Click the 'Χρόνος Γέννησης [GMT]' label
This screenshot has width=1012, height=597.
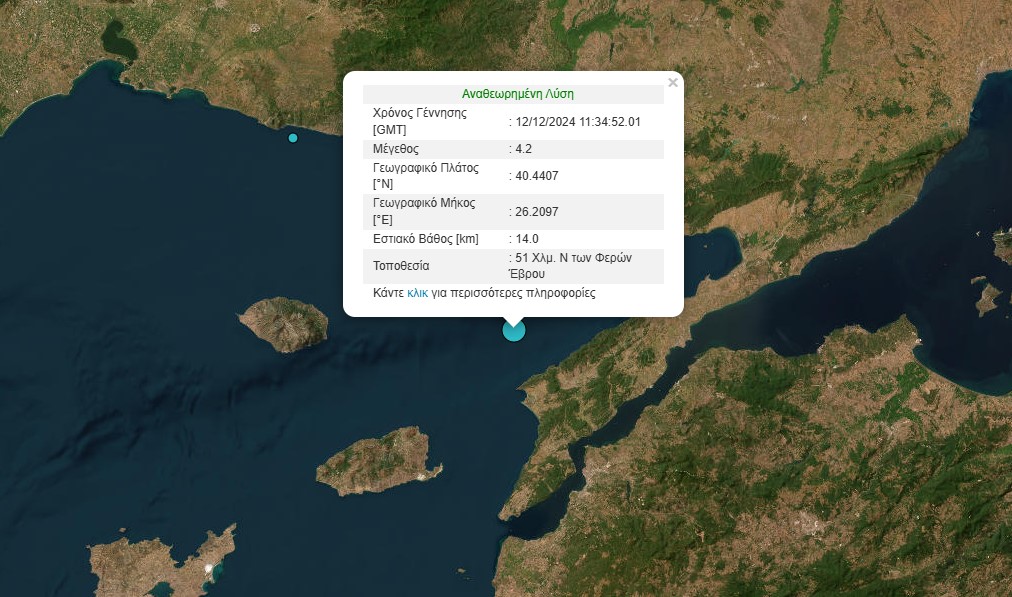pyautogui.click(x=419, y=122)
